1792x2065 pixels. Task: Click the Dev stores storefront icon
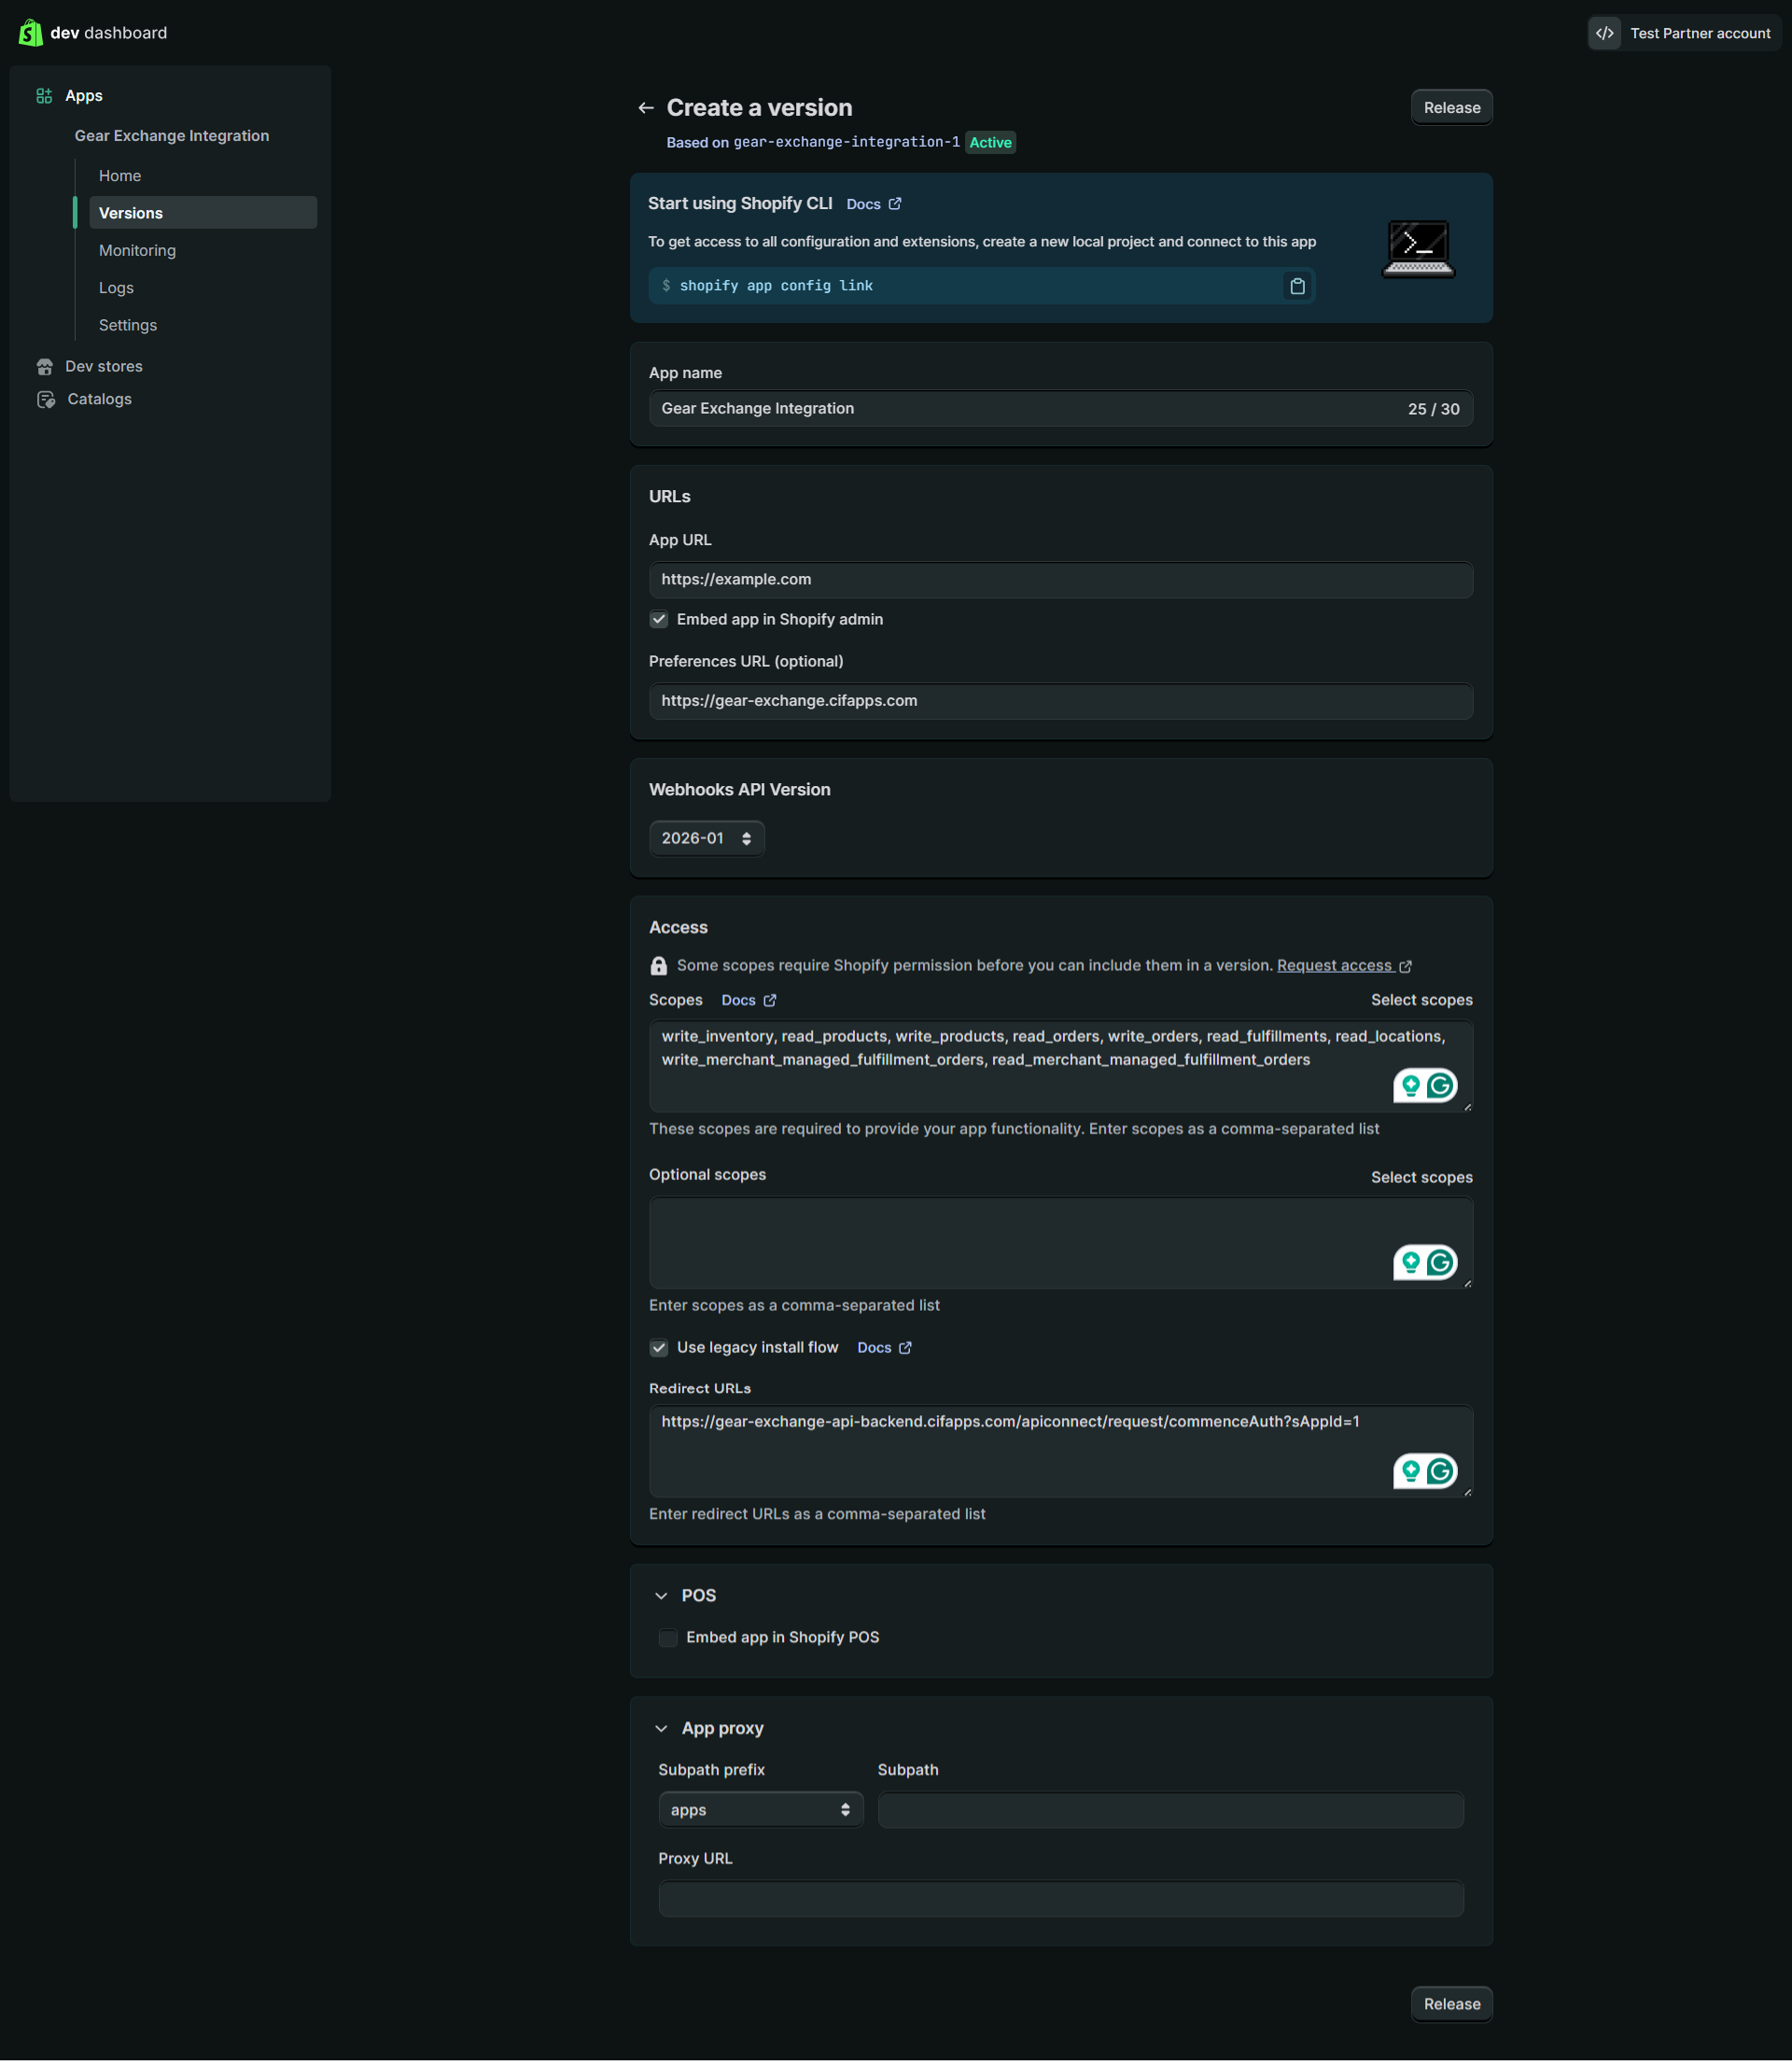(45, 367)
